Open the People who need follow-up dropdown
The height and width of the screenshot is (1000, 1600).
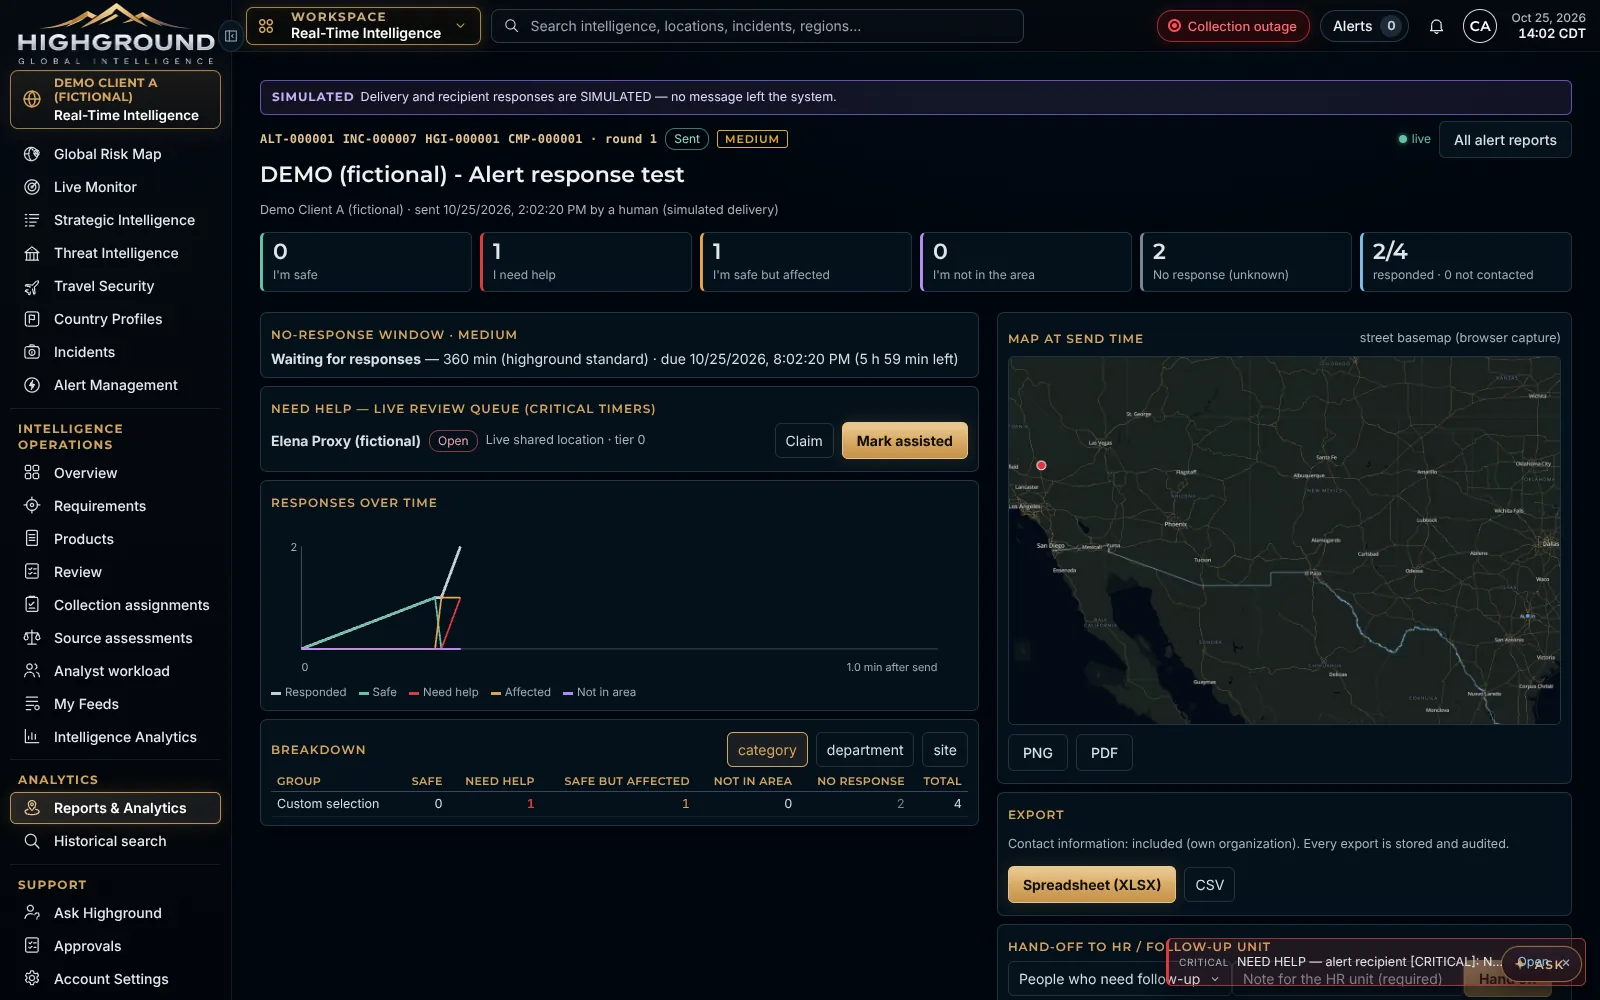(1119, 979)
